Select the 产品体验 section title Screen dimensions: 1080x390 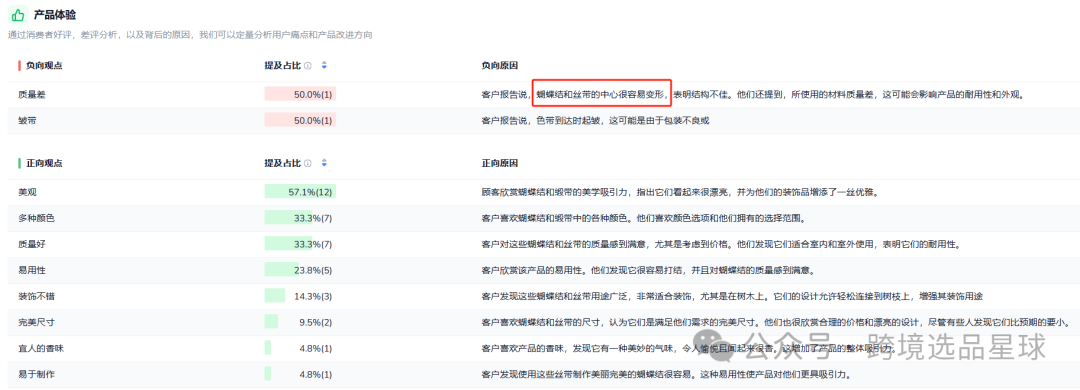[x=55, y=14]
